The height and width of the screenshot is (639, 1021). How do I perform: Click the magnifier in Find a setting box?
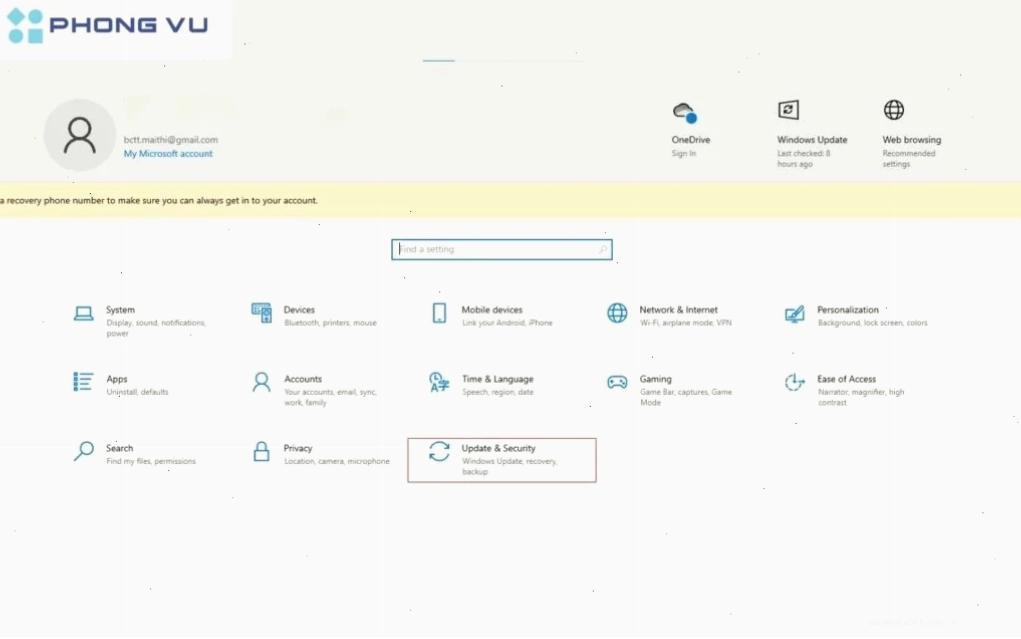[603, 249]
